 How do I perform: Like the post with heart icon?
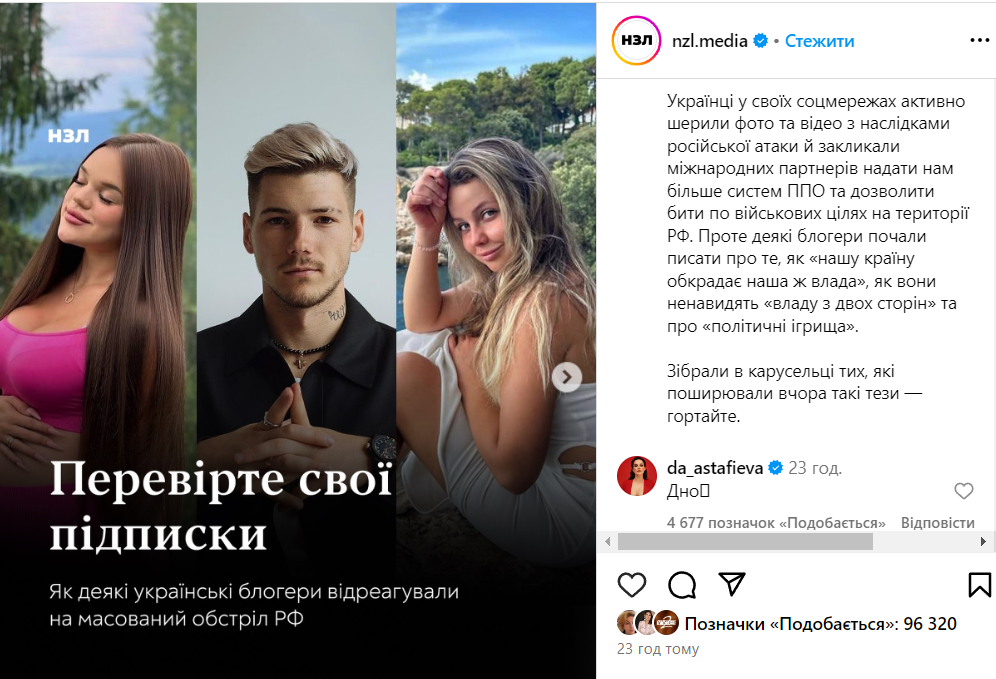632,584
